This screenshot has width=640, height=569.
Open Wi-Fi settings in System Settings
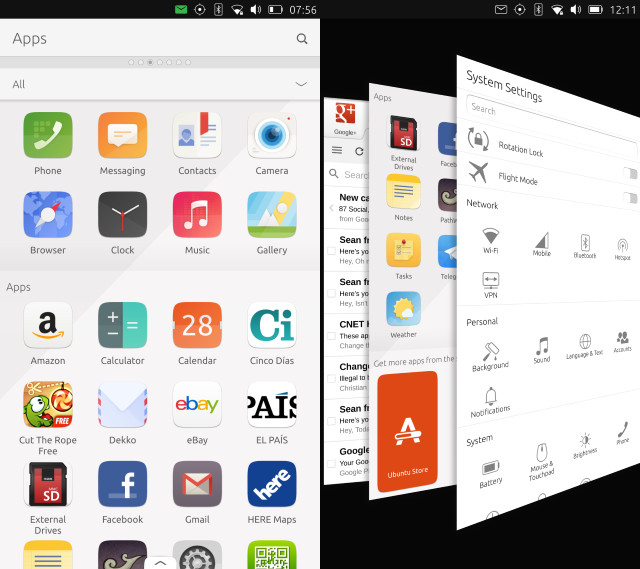click(x=490, y=241)
